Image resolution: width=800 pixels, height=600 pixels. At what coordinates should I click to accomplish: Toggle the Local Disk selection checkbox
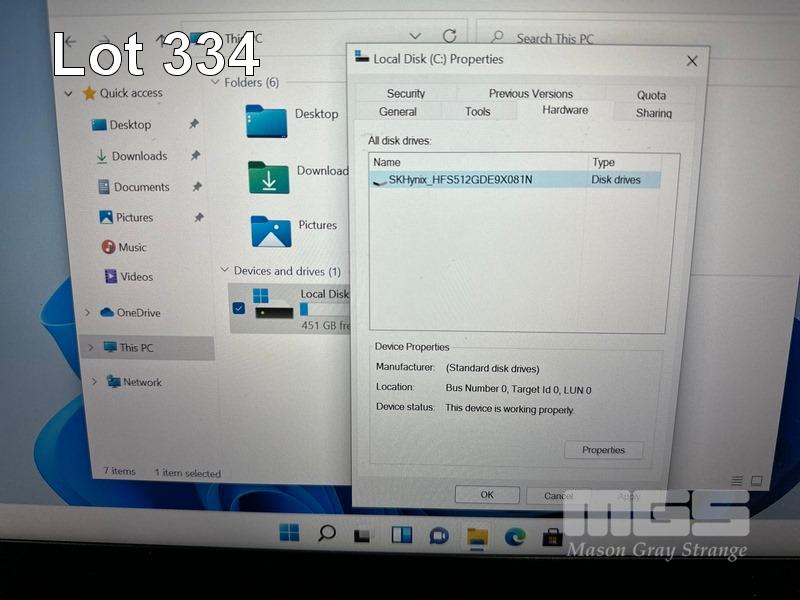[x=238, y=308]
